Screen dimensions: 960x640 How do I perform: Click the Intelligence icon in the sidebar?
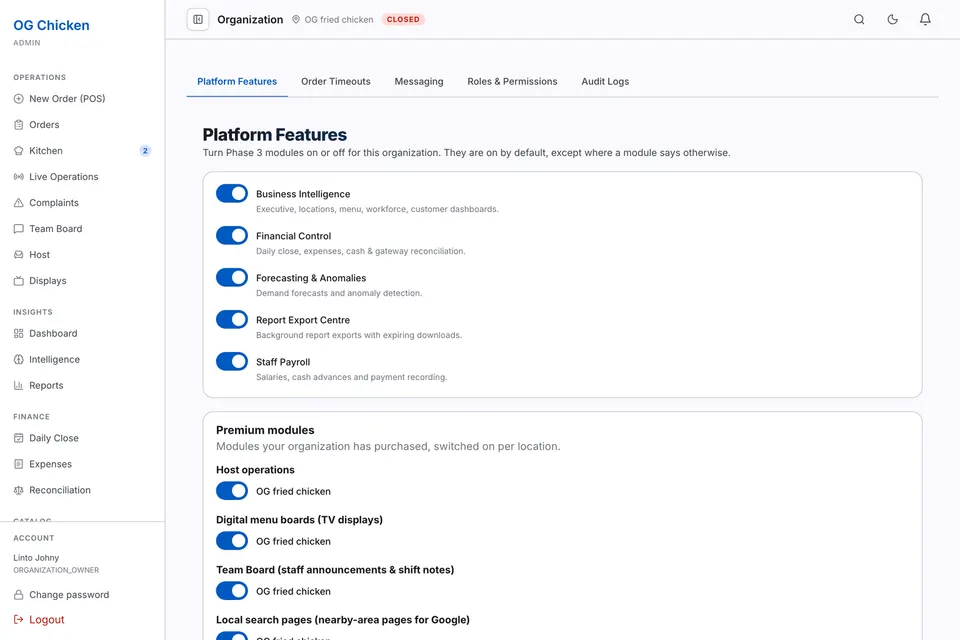tap(18, 360)
